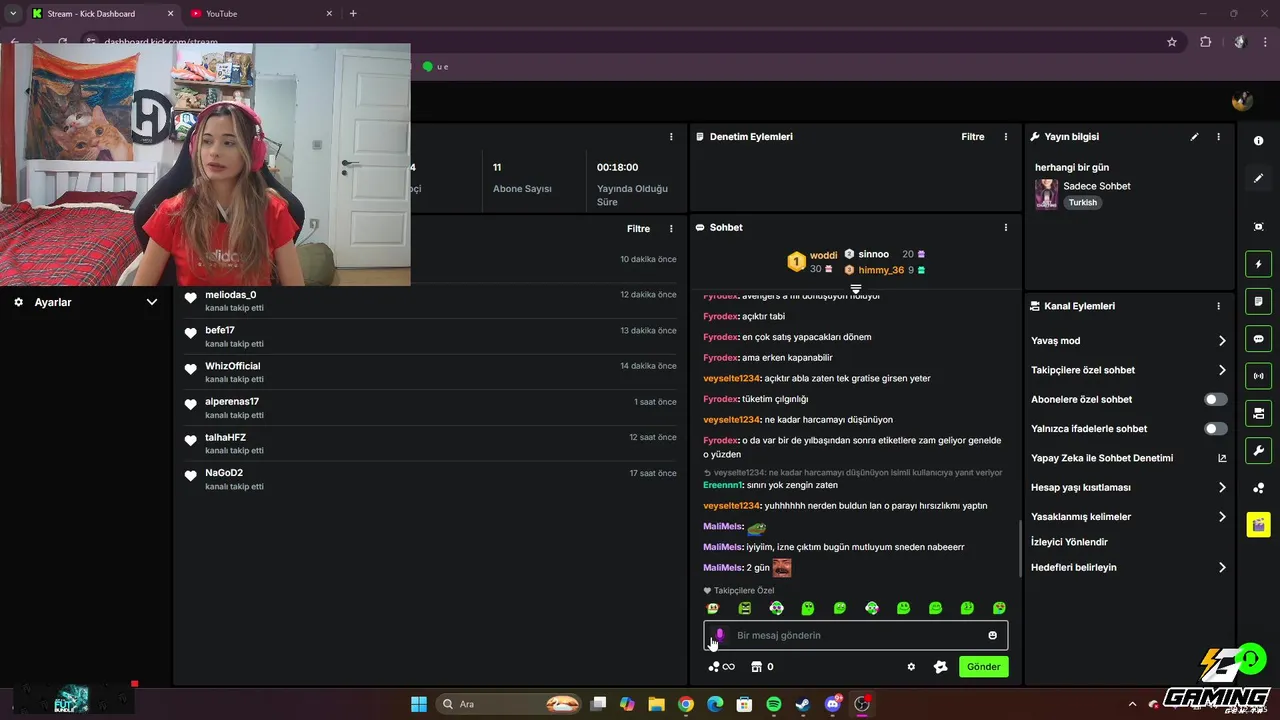1280x720 pixels.
Task: Open Discord from the taskbar
Action: (833, 704)
